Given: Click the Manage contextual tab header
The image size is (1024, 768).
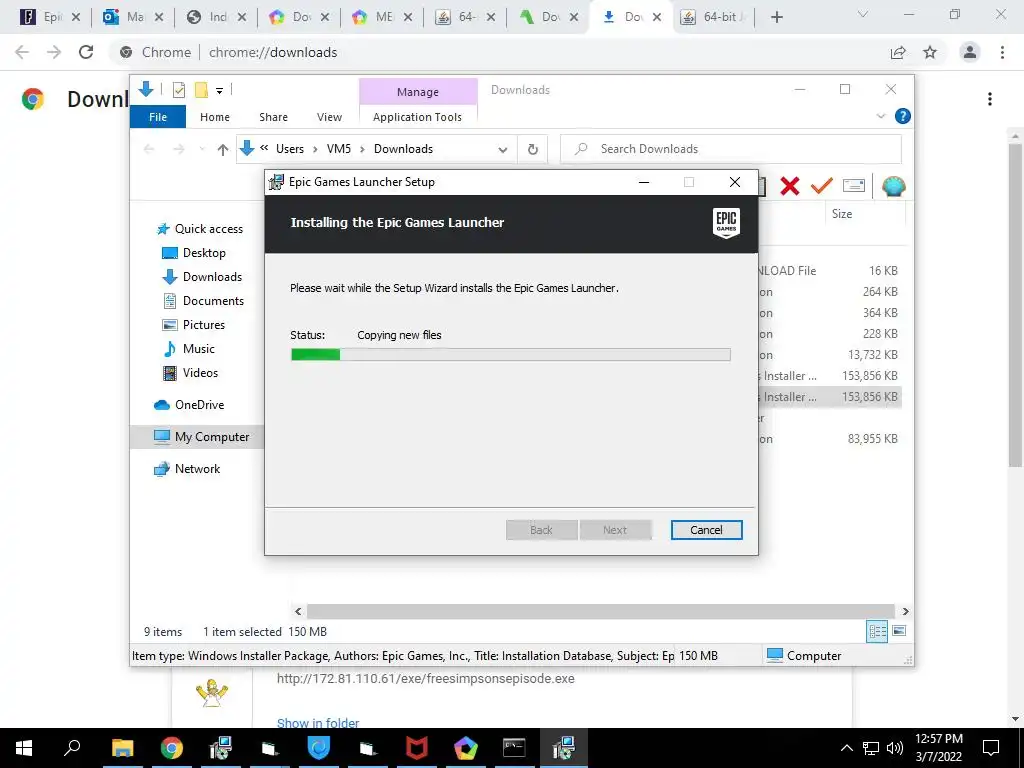Looking at the screenshot, I should (x=418, y=92).
